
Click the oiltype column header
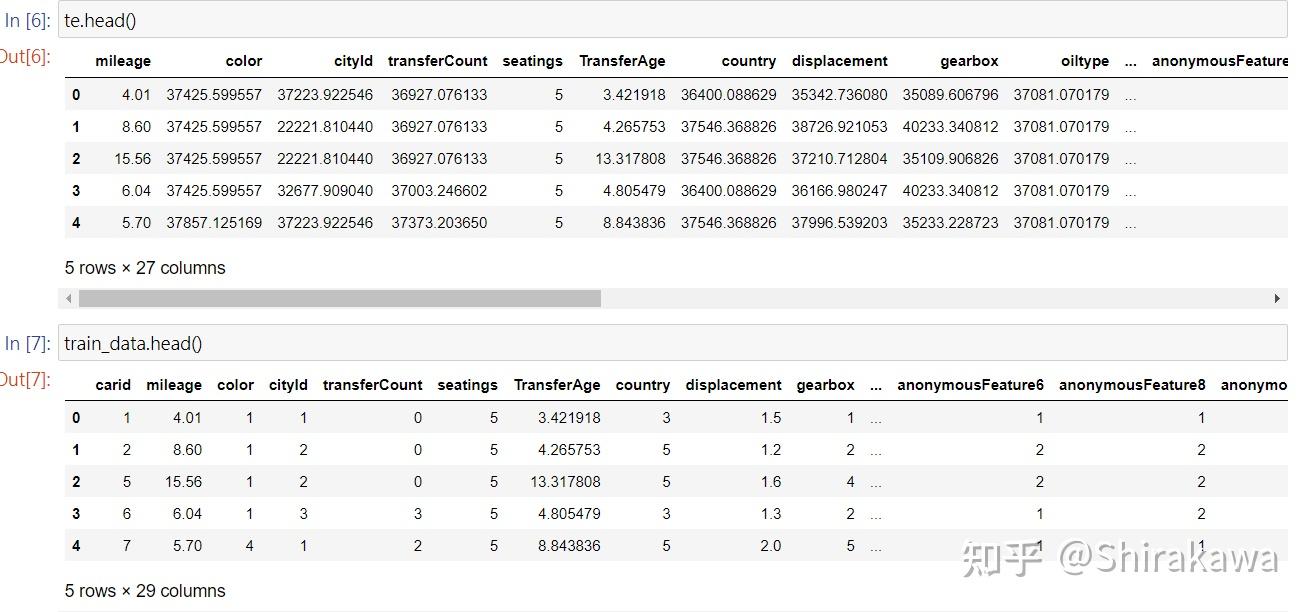(1085, 61)
